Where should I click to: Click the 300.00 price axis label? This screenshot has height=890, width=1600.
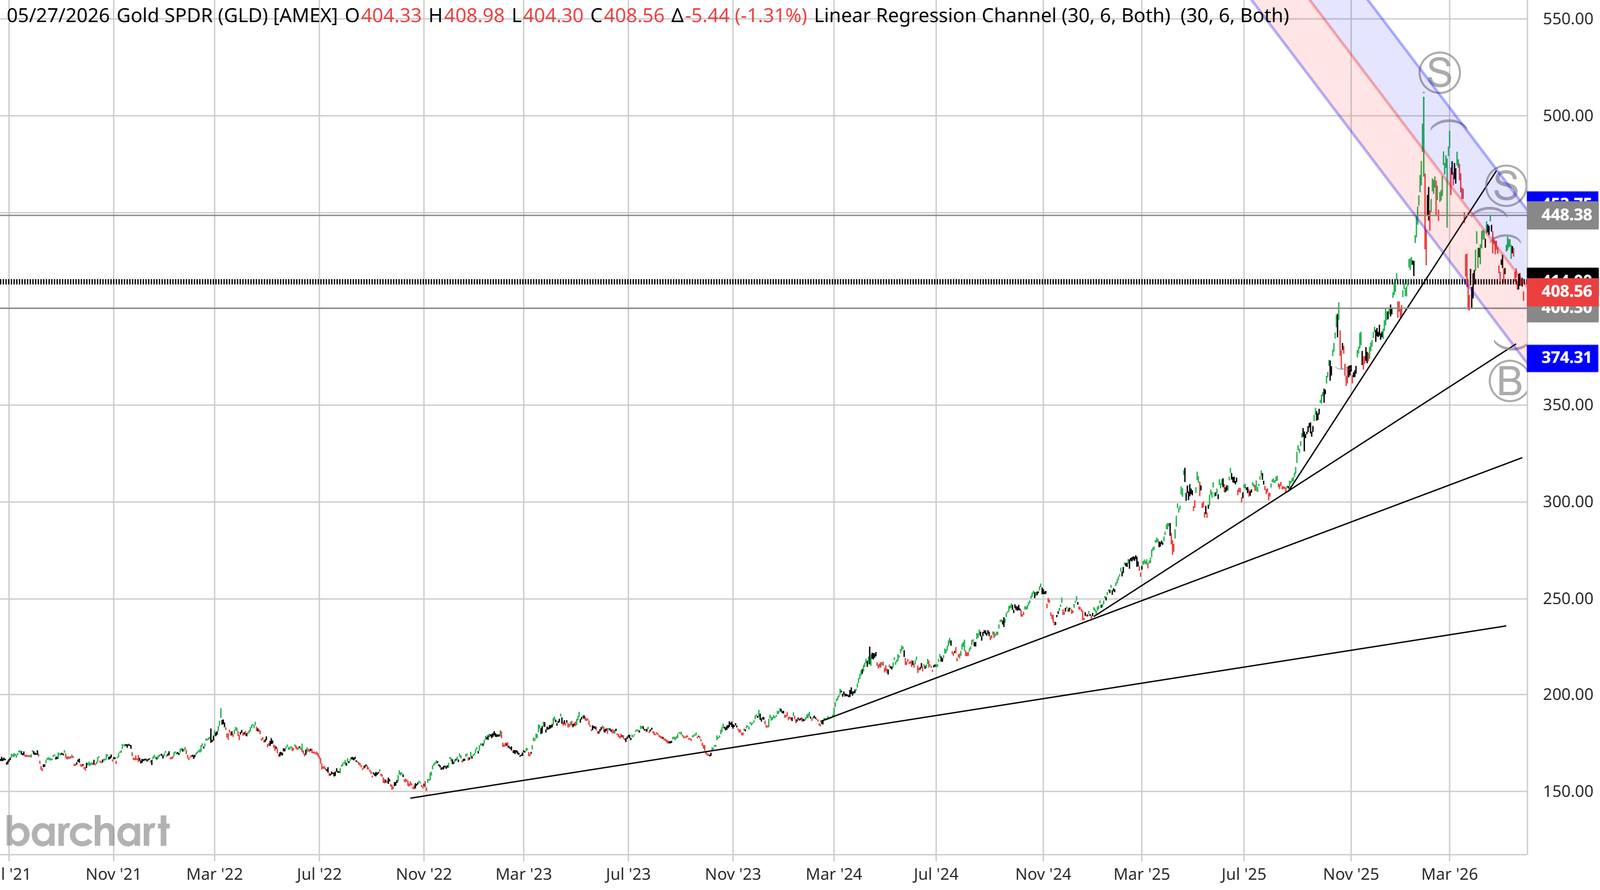(1567, 502)
